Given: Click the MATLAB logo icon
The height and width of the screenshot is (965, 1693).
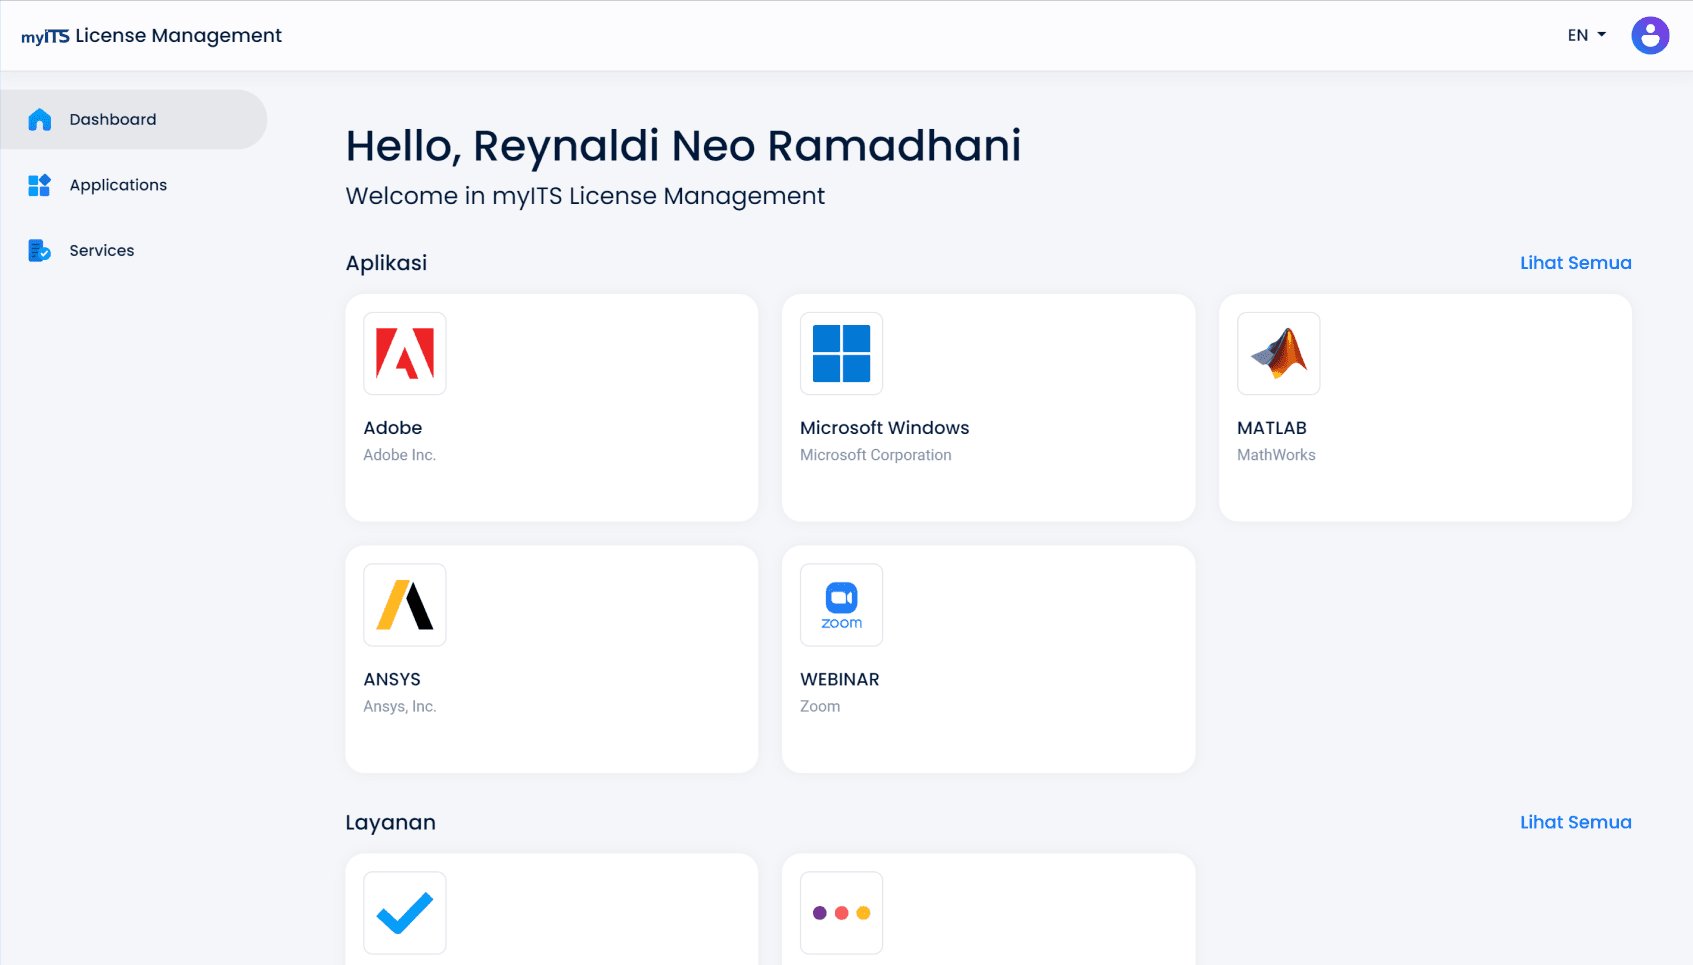Looking at the screenshot, I should click(1278, 353).
